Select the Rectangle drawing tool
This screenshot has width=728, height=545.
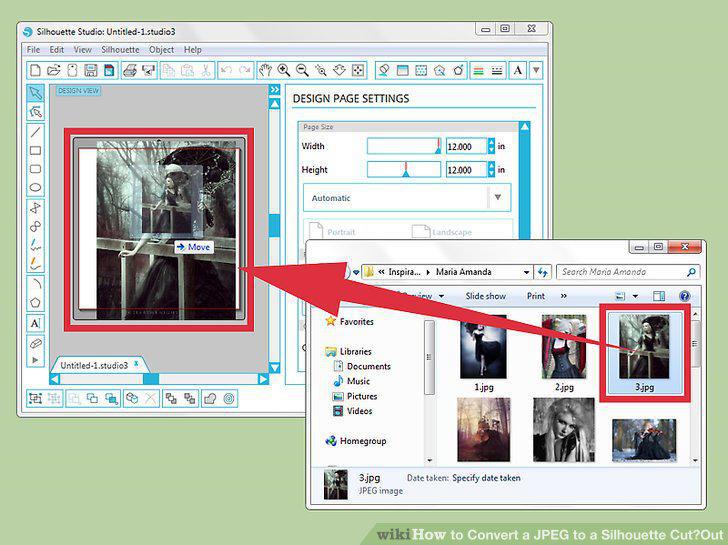pos(35,150)
